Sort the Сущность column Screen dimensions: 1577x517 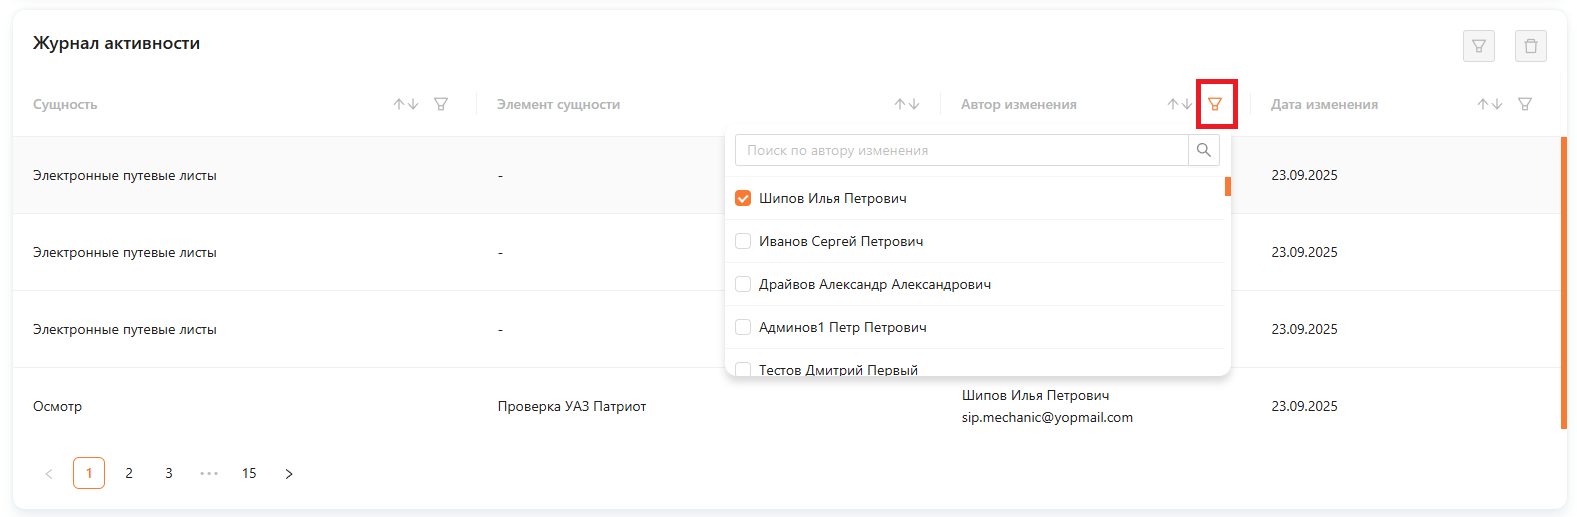tap(406, 104)
